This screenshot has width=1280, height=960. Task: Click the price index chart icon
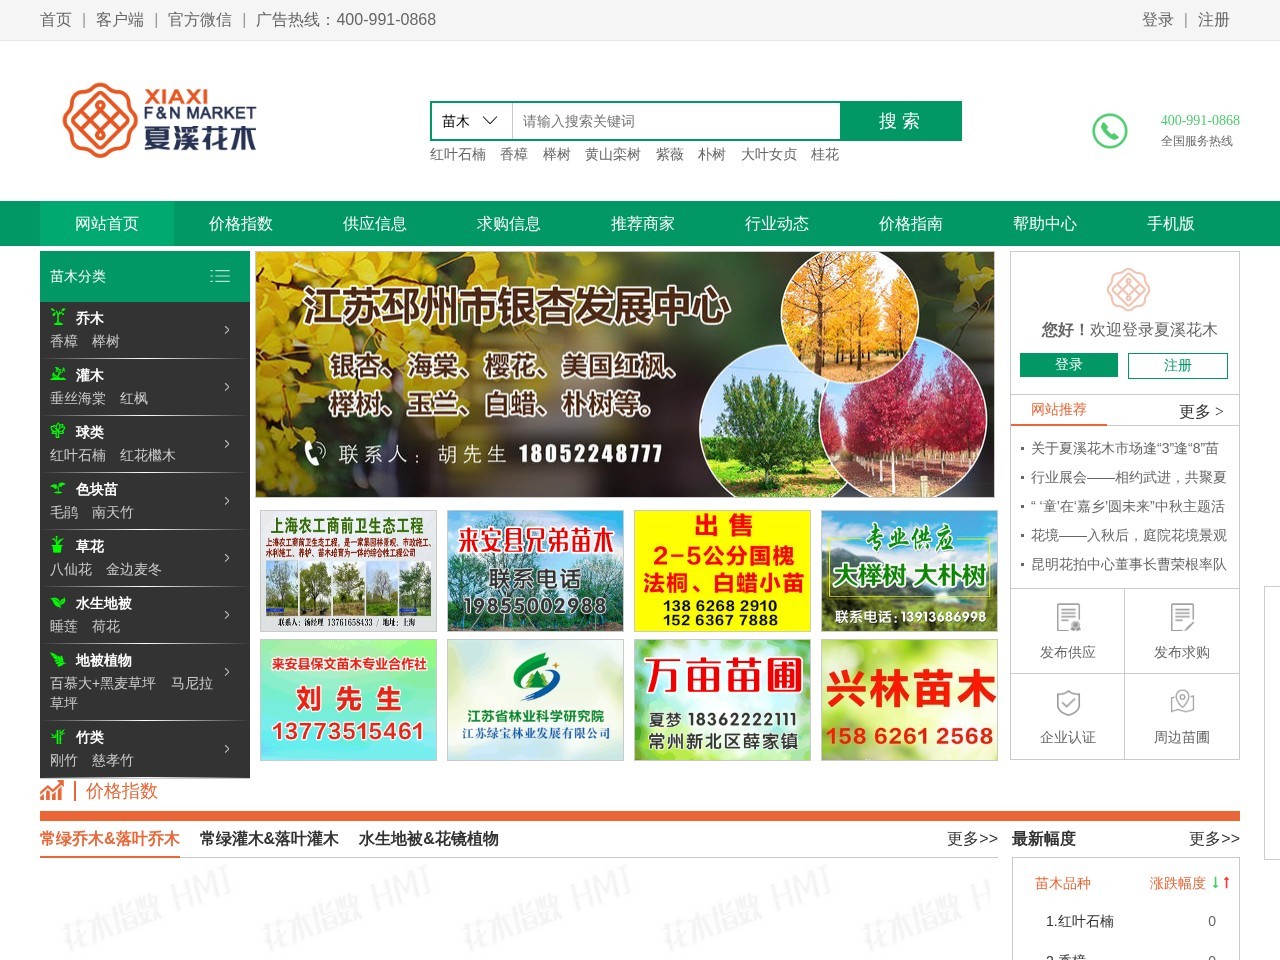coord(52,792)
